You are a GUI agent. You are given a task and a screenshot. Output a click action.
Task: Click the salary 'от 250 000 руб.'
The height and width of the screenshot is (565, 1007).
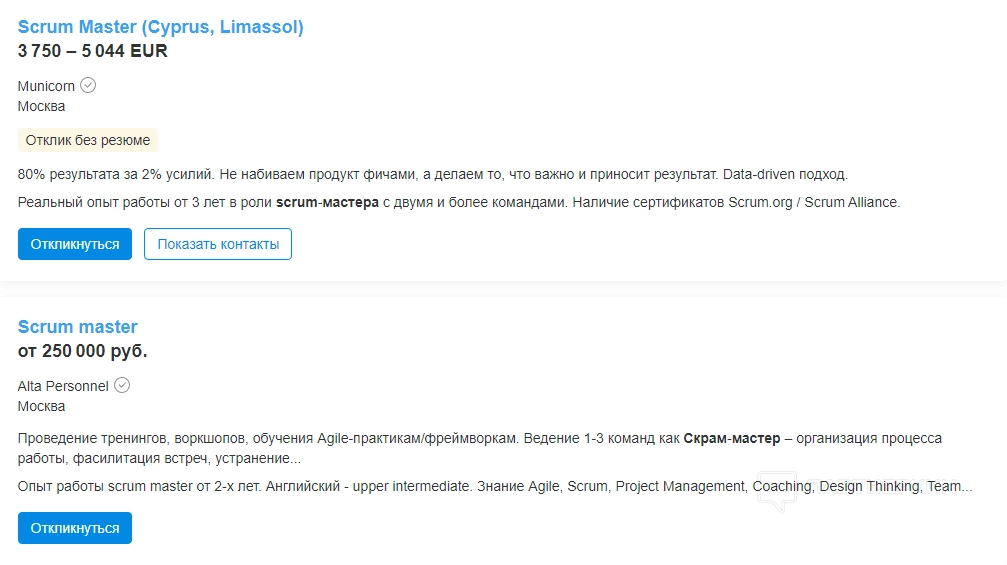click(83, 351)
